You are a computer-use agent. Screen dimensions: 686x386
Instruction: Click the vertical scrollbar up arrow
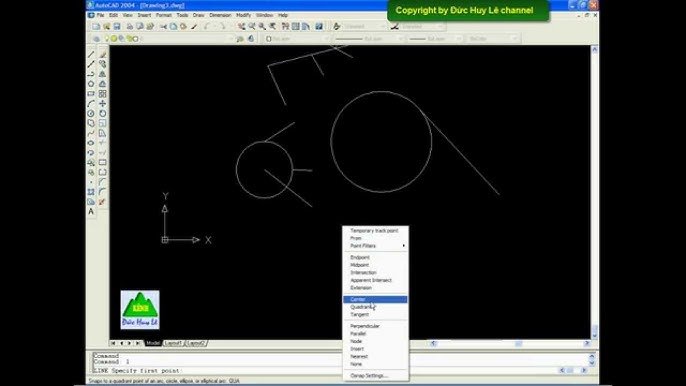pyautogui.click(x=594, y=50)
